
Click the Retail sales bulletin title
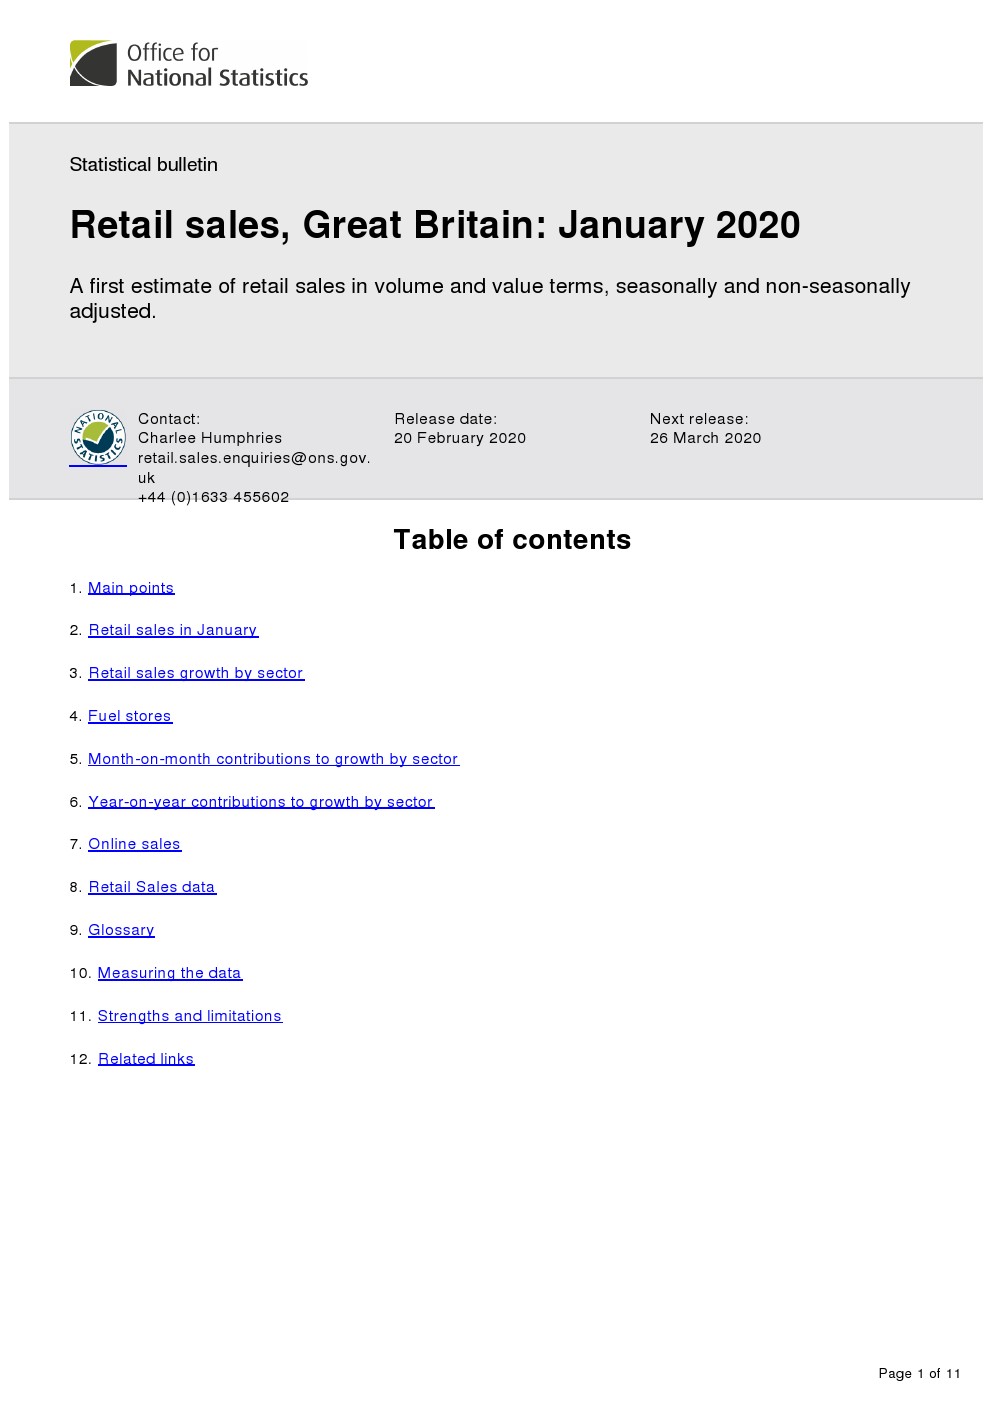(435, 225)
